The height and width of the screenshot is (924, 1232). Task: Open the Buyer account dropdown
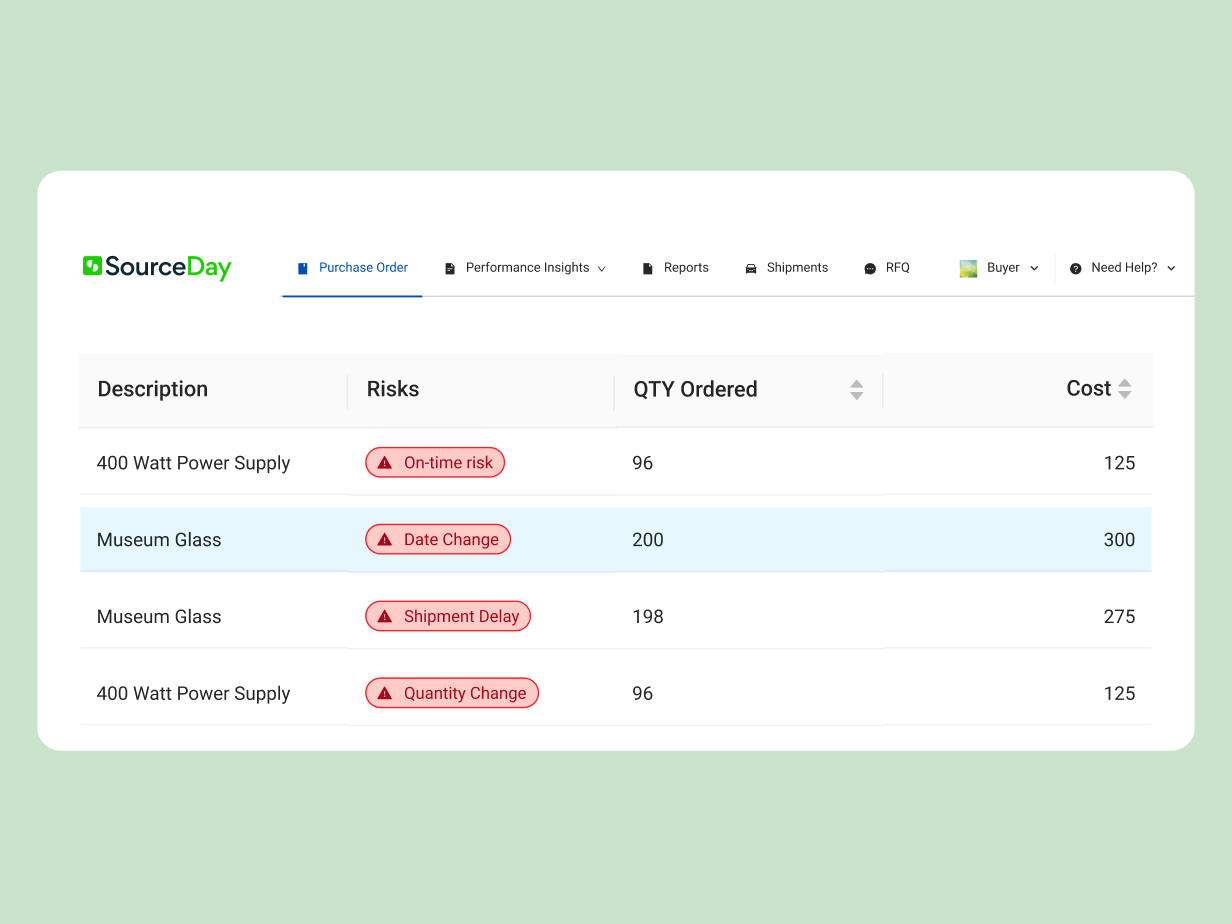(x=1034, y=268)
